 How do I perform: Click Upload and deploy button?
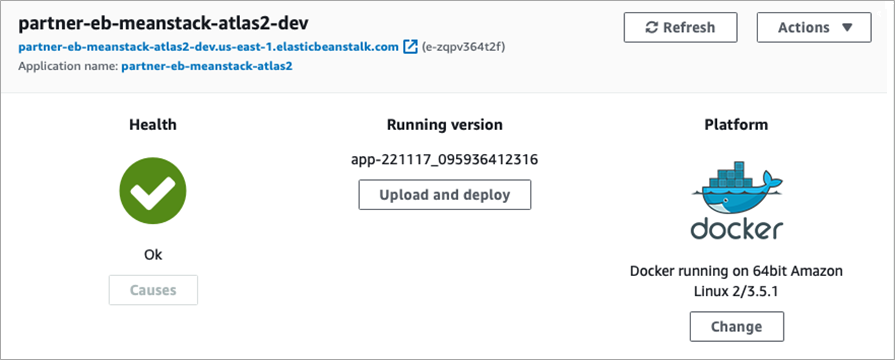coord(445,195)
